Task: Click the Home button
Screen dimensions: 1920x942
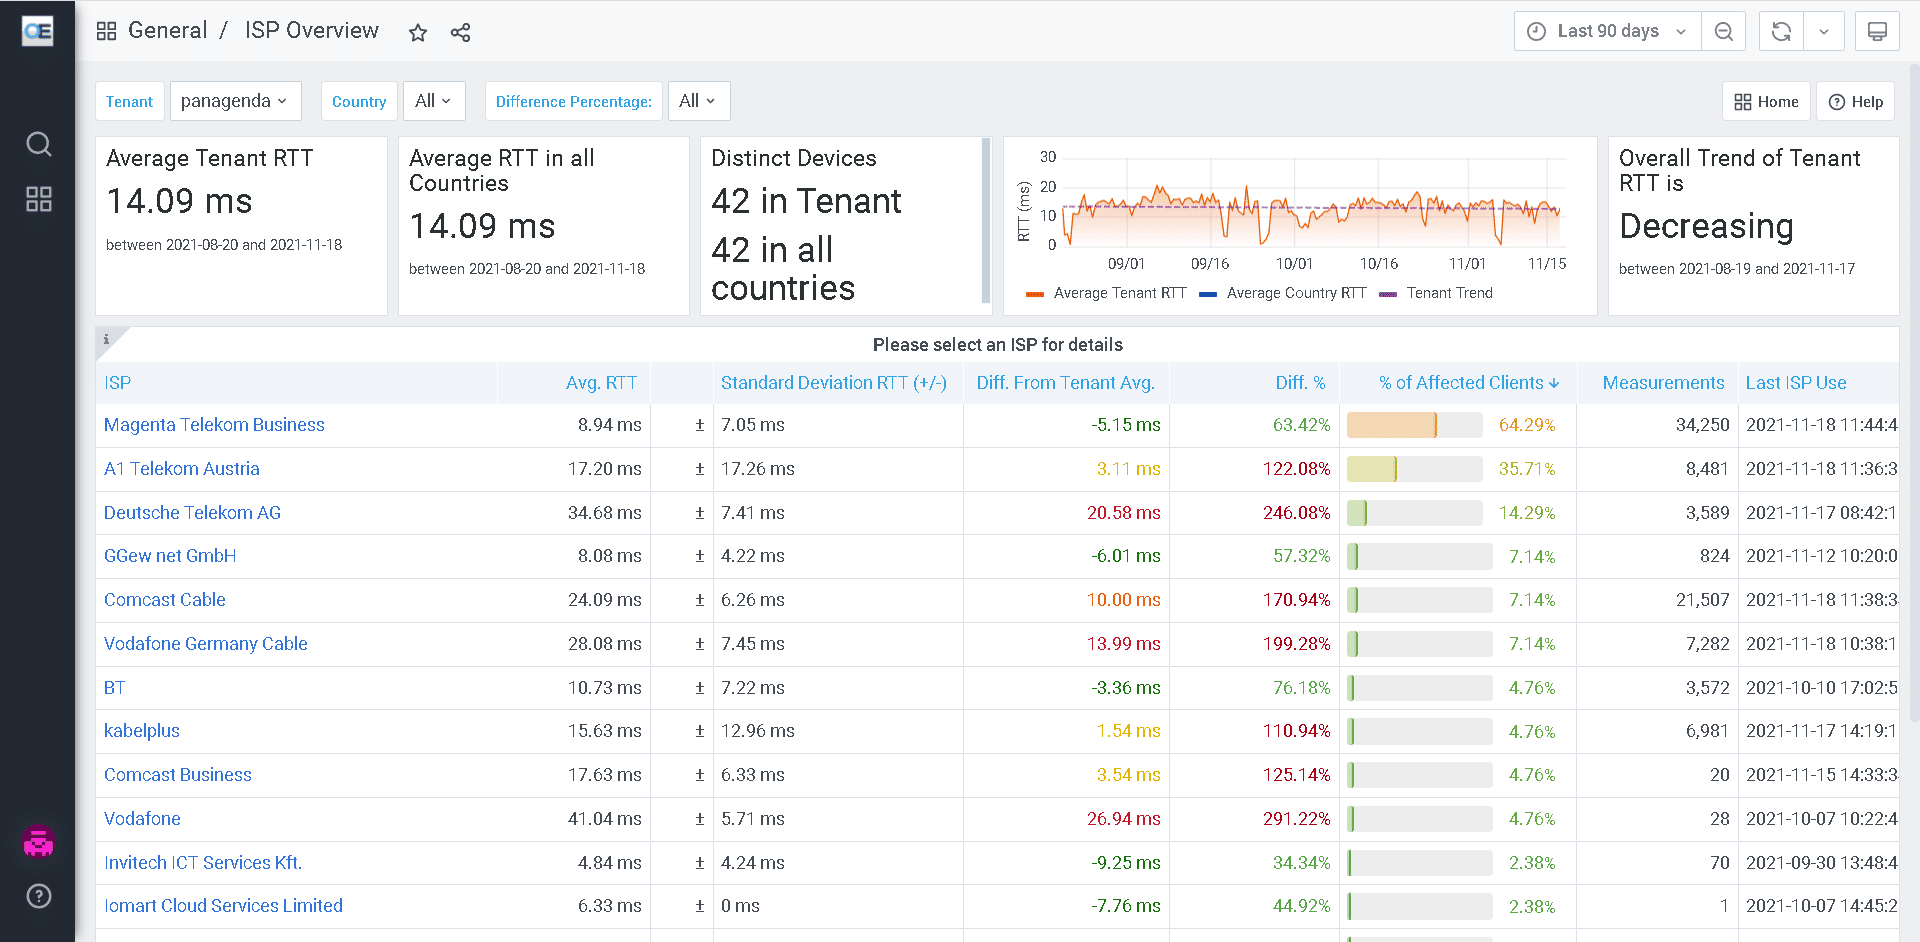Action: (x=1766, y=102)
